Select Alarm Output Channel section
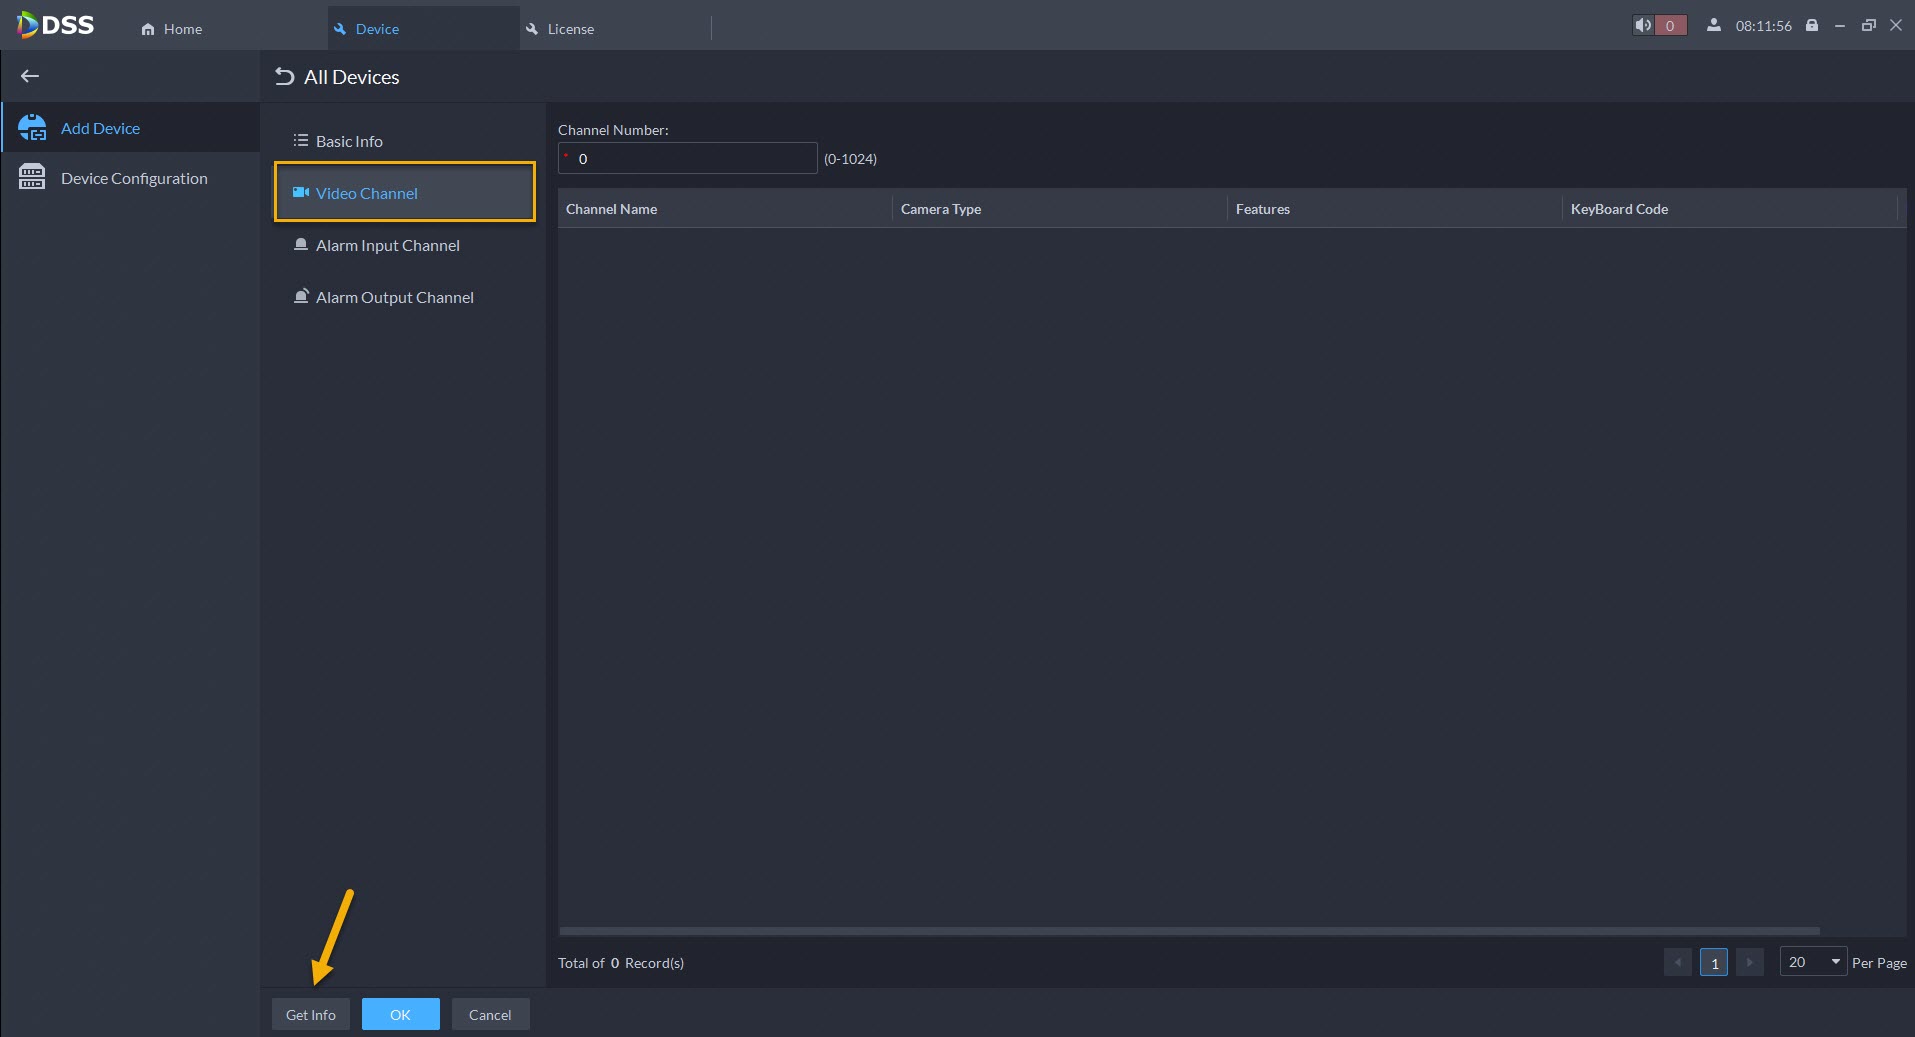 point(394,297)
